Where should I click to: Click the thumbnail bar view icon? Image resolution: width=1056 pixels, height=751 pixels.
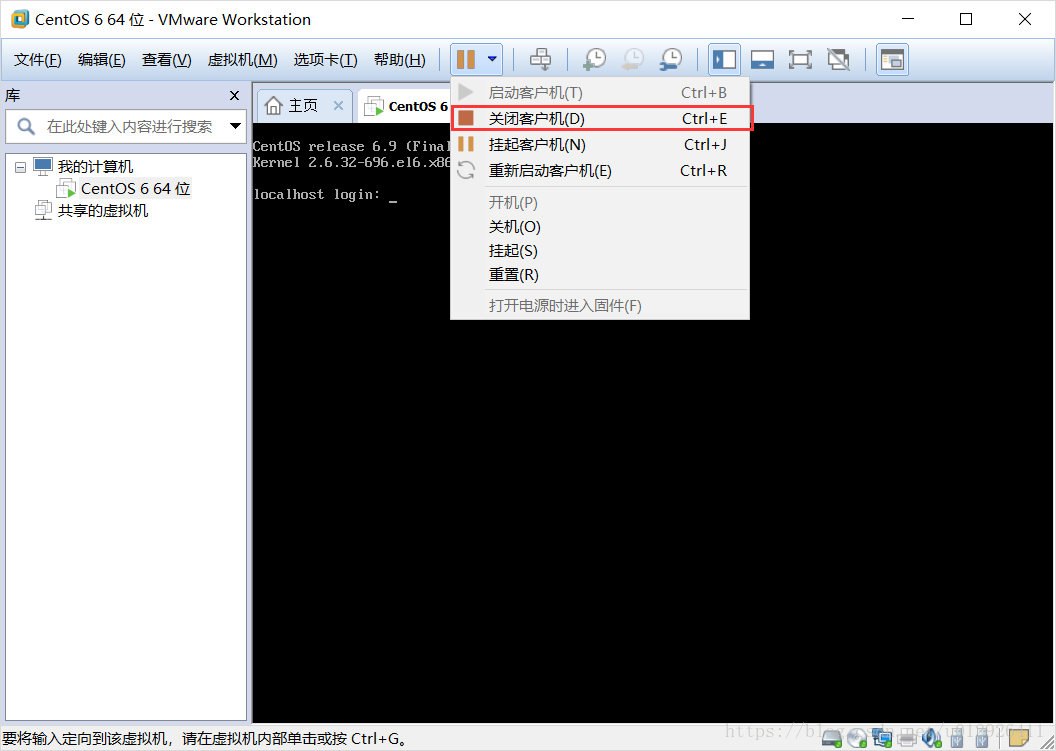(x=762, y=59)
